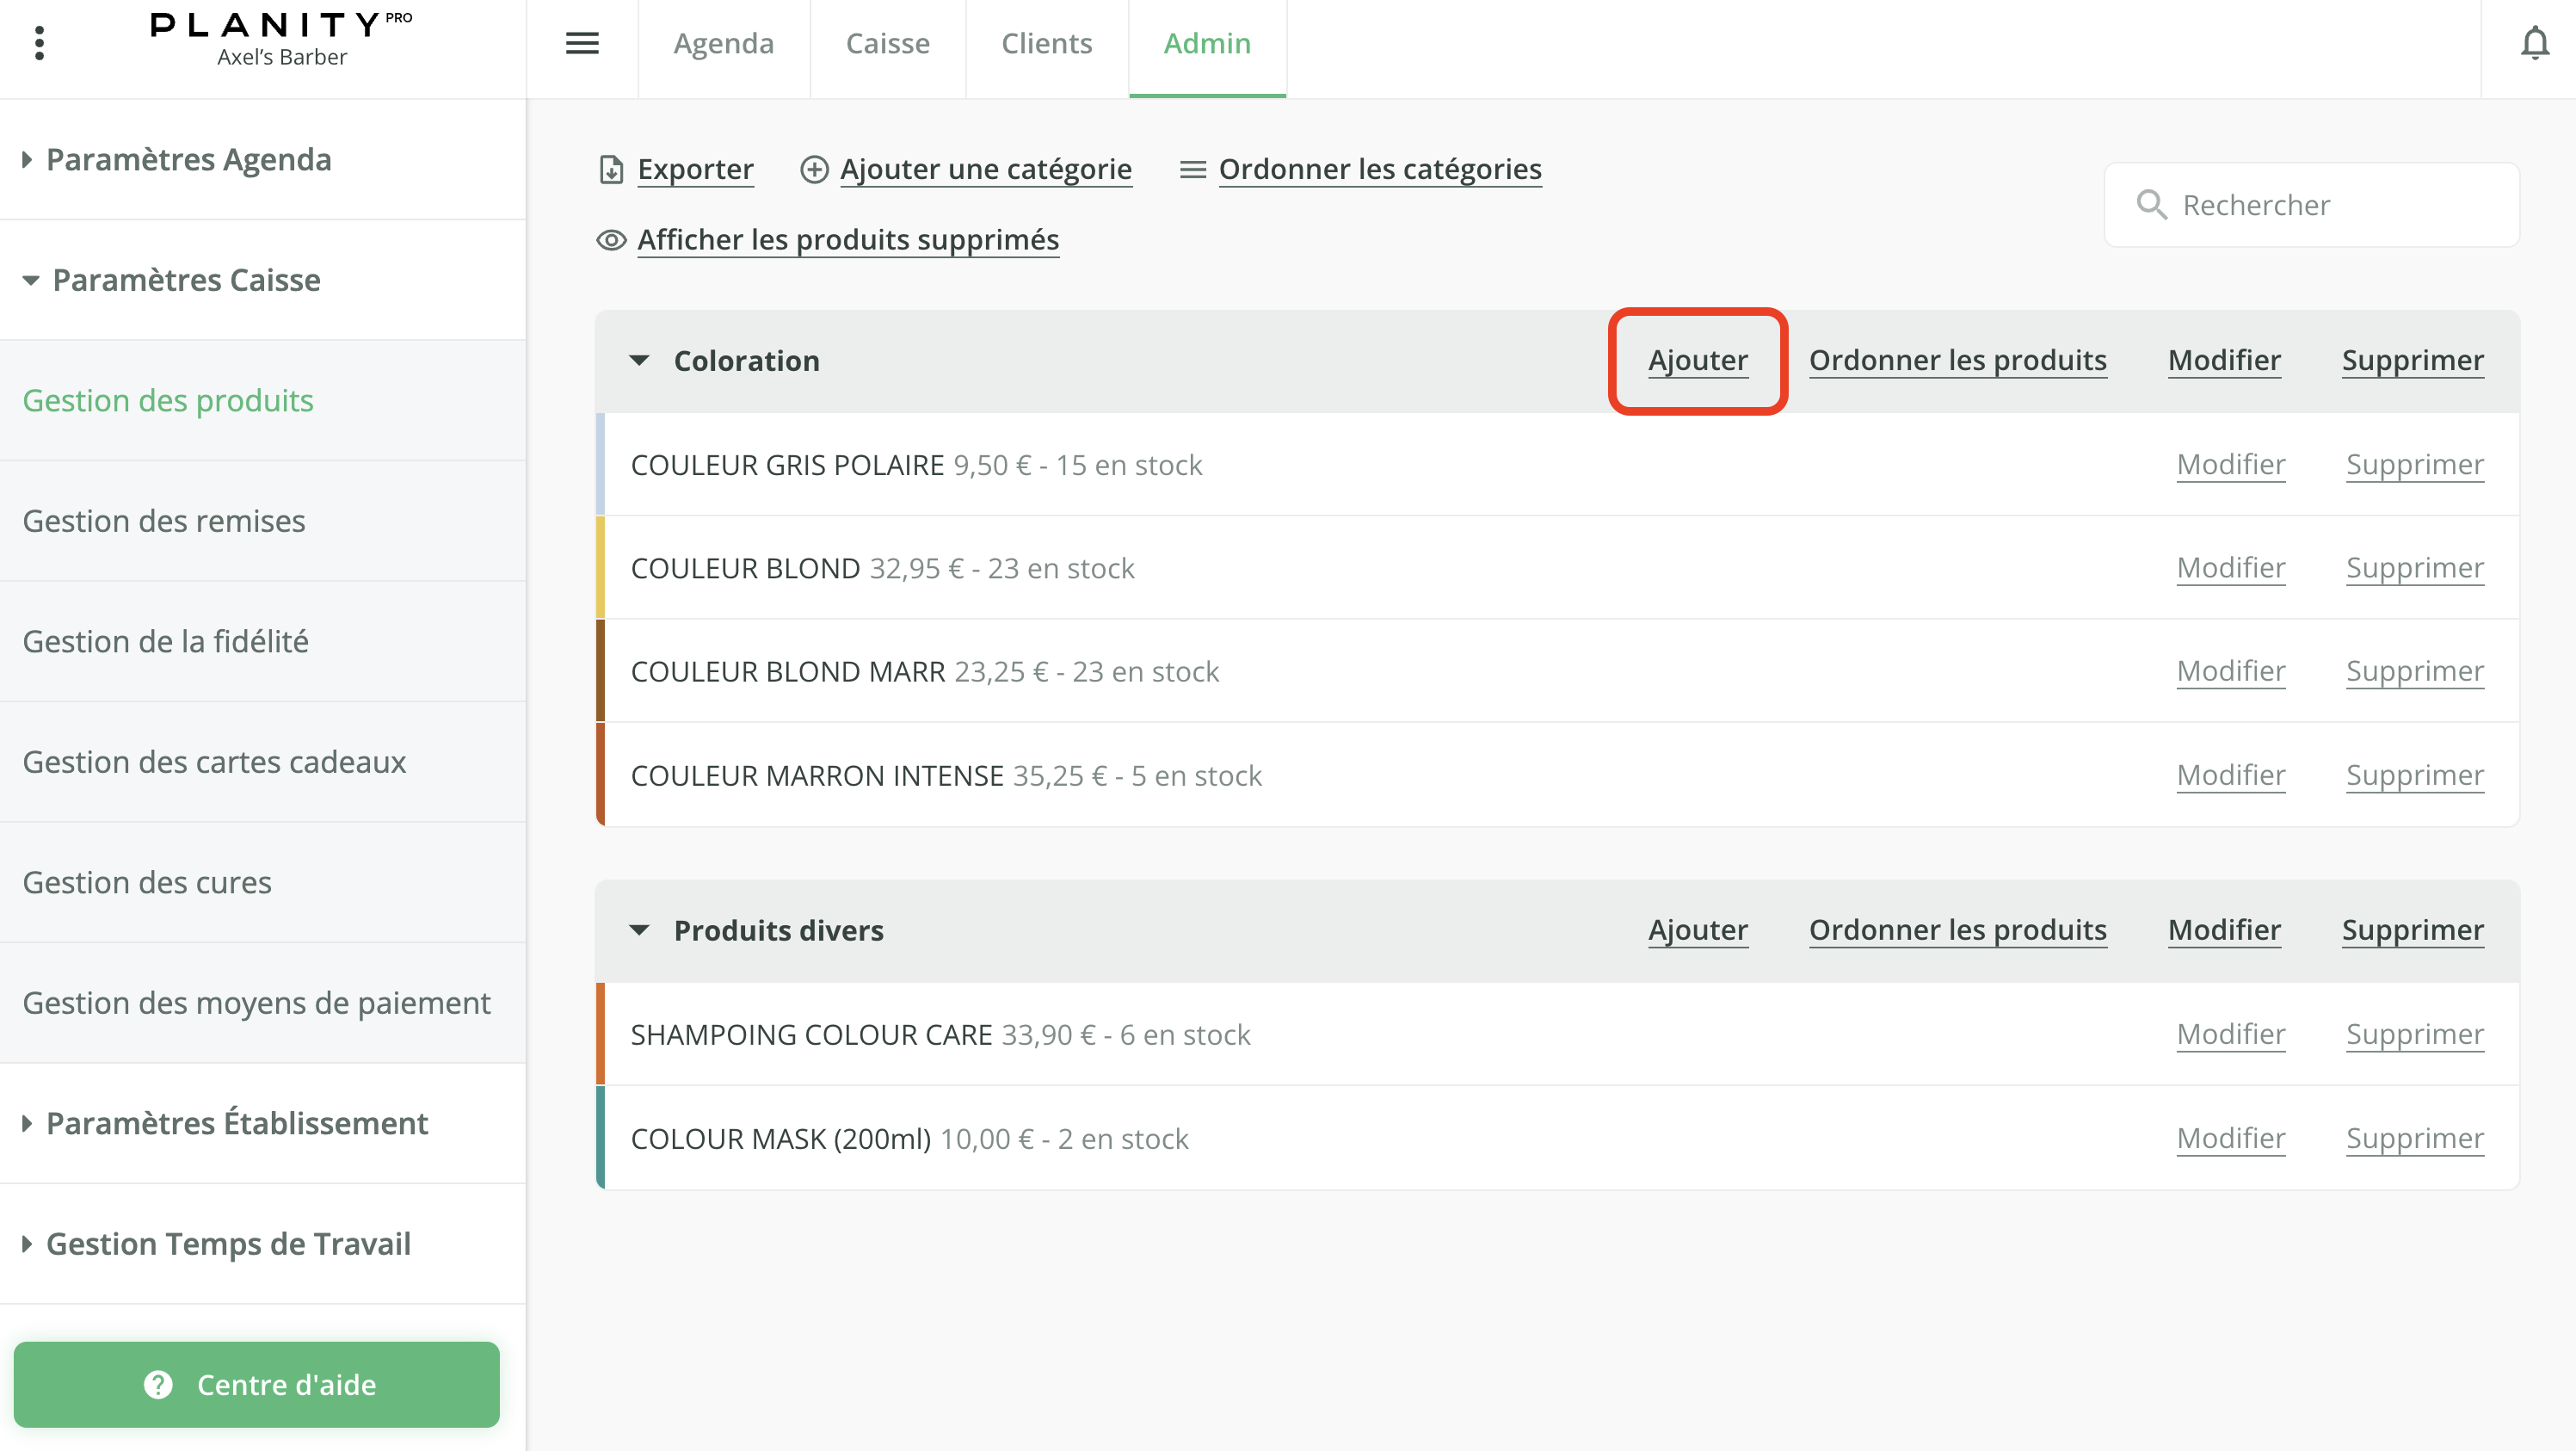This screenshot has height=1451, width=2576.
Task: Click the Ordonner les catégories lines icon
Action: [1192, 170]
